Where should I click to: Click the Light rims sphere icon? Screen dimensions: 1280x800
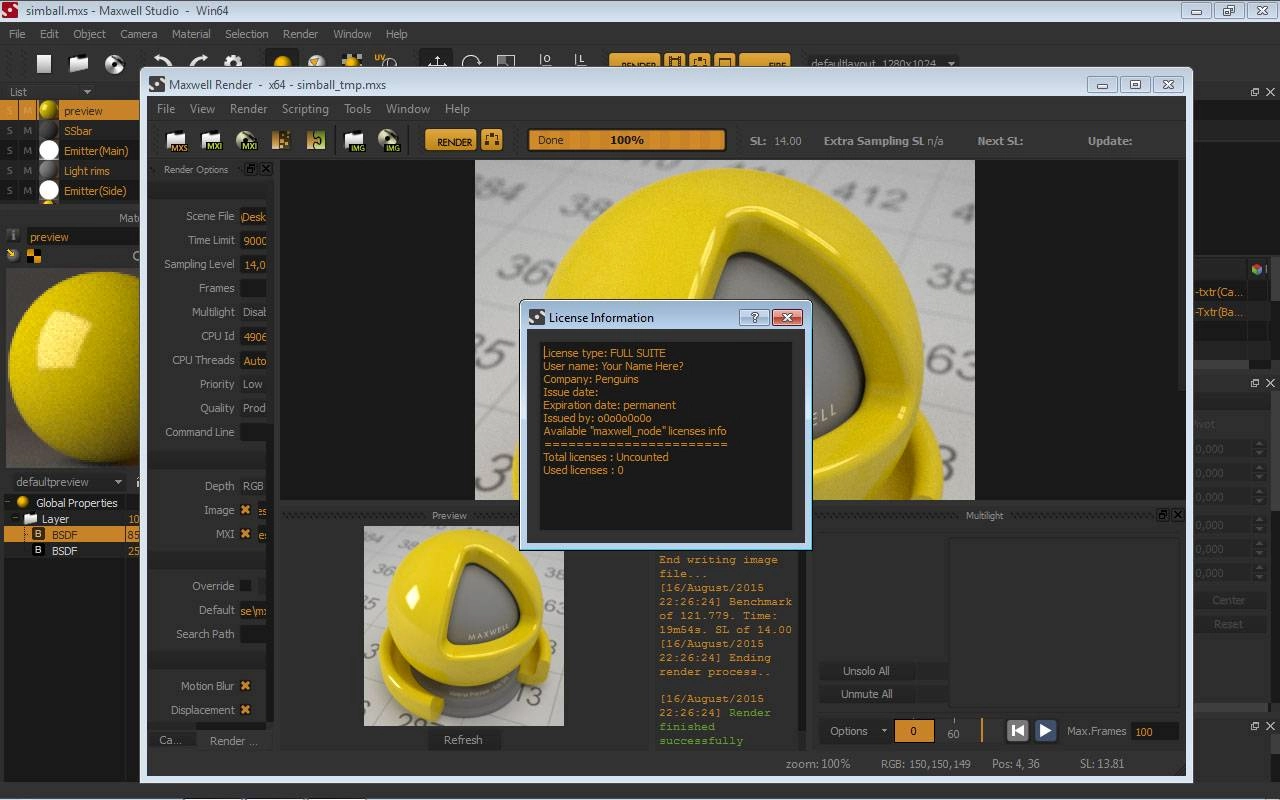(49, 170)
